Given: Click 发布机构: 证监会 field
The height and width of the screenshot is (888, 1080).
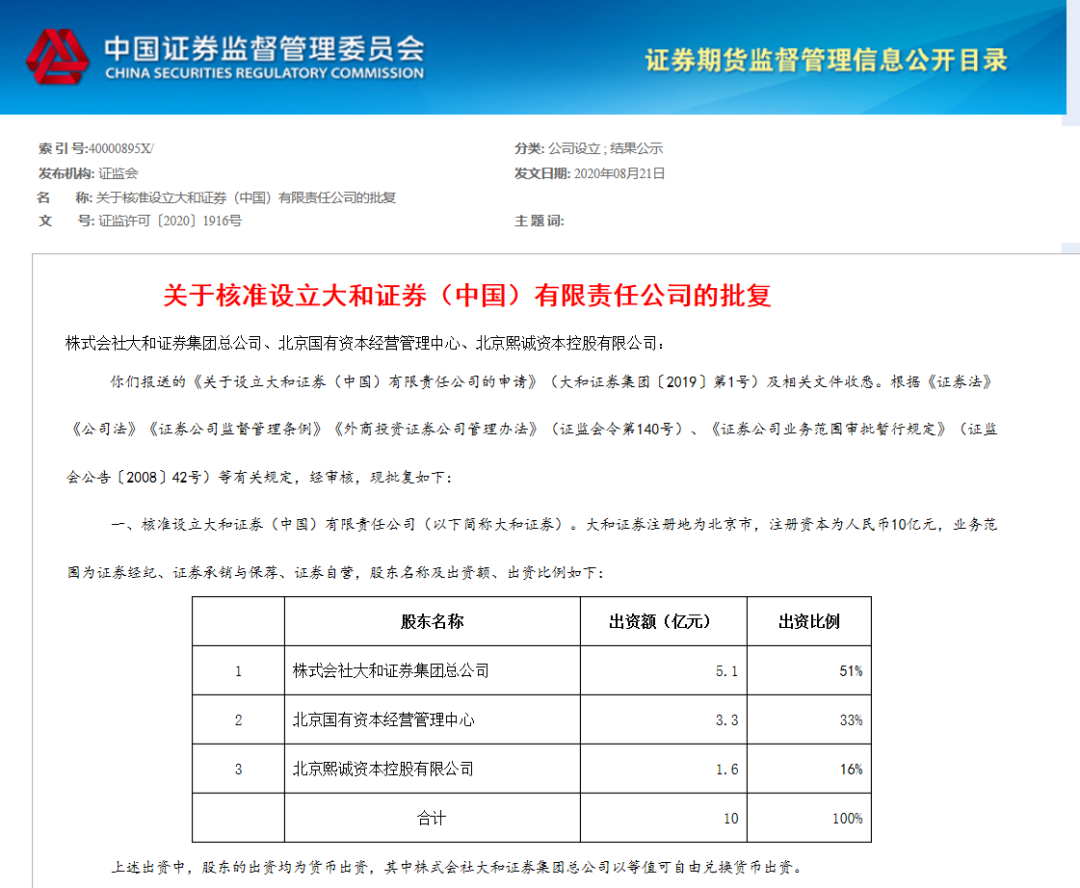Looking at the screenshot, I should point(88,173).
